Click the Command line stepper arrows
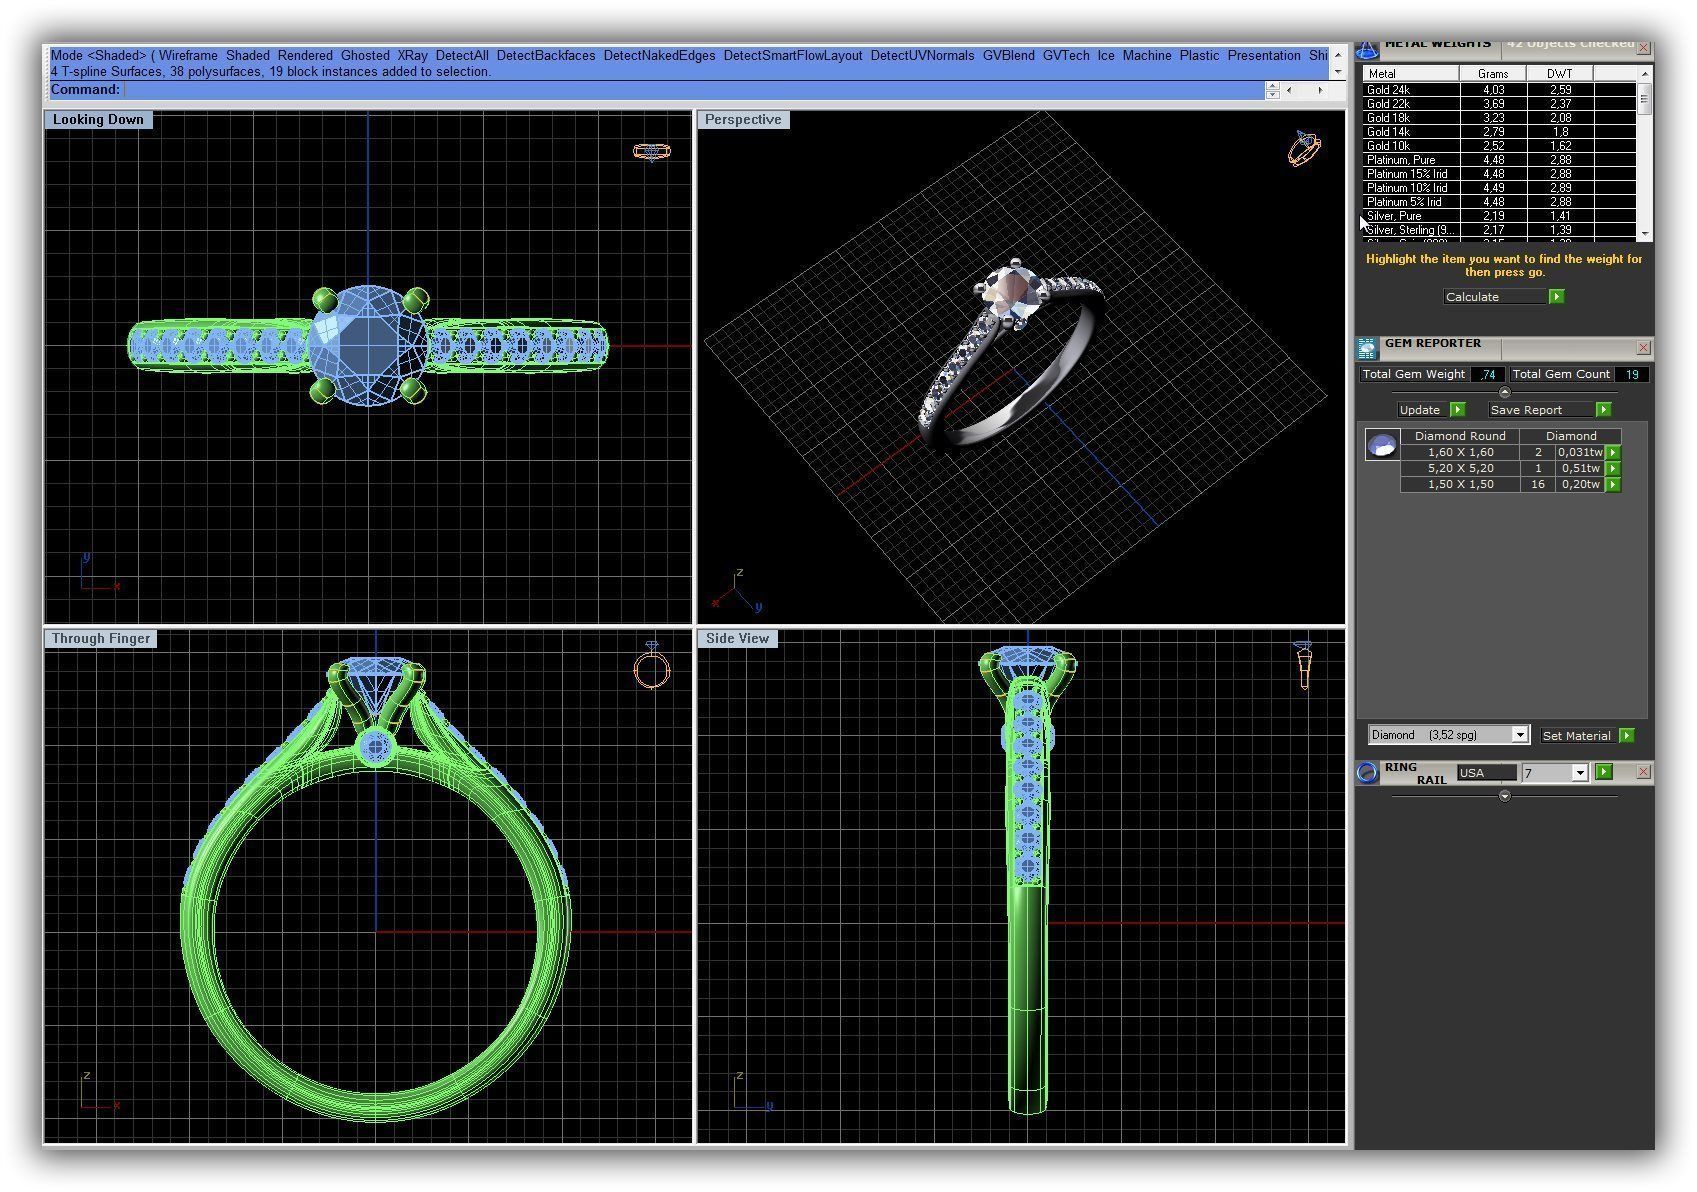This screenshot has width=1697, height=1192. point(1272,90)
